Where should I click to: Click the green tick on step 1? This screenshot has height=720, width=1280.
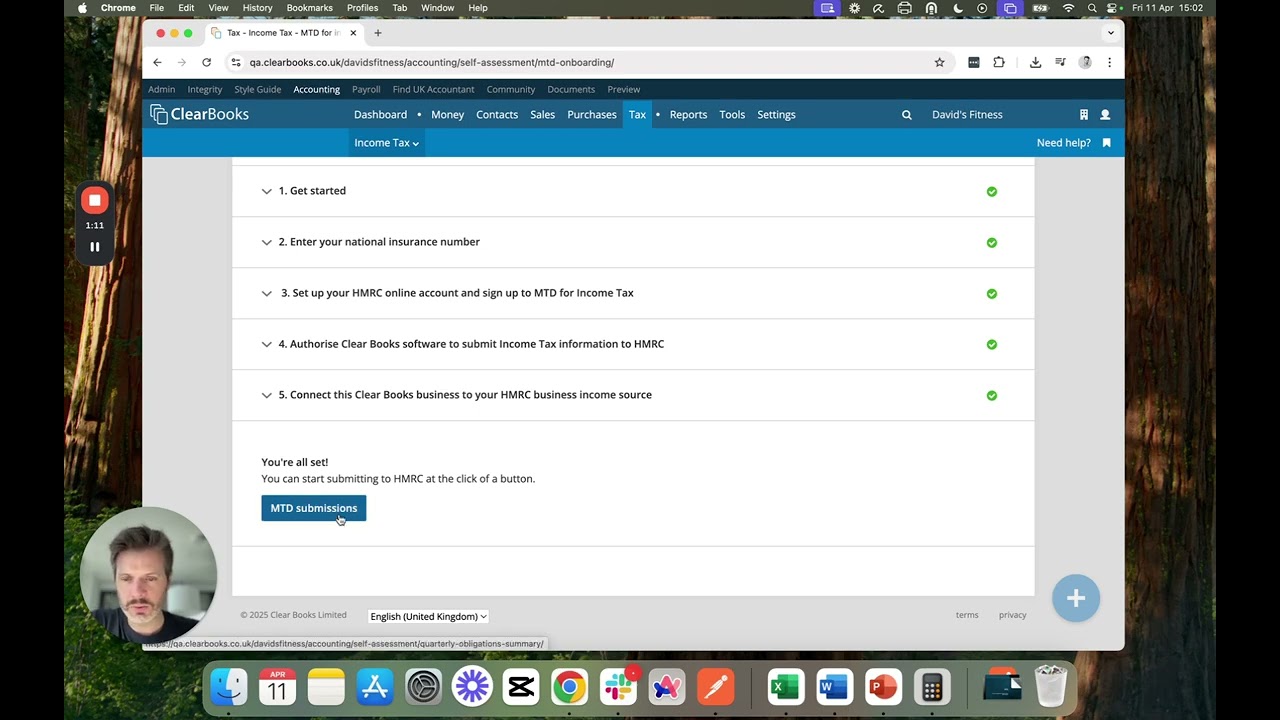(x=992, y=191)
